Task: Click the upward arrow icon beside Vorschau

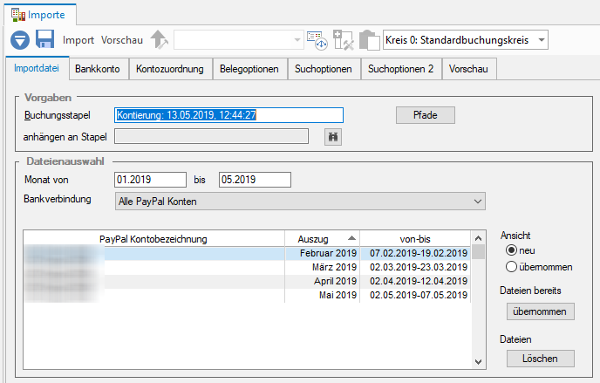Action: click(159, 40)
